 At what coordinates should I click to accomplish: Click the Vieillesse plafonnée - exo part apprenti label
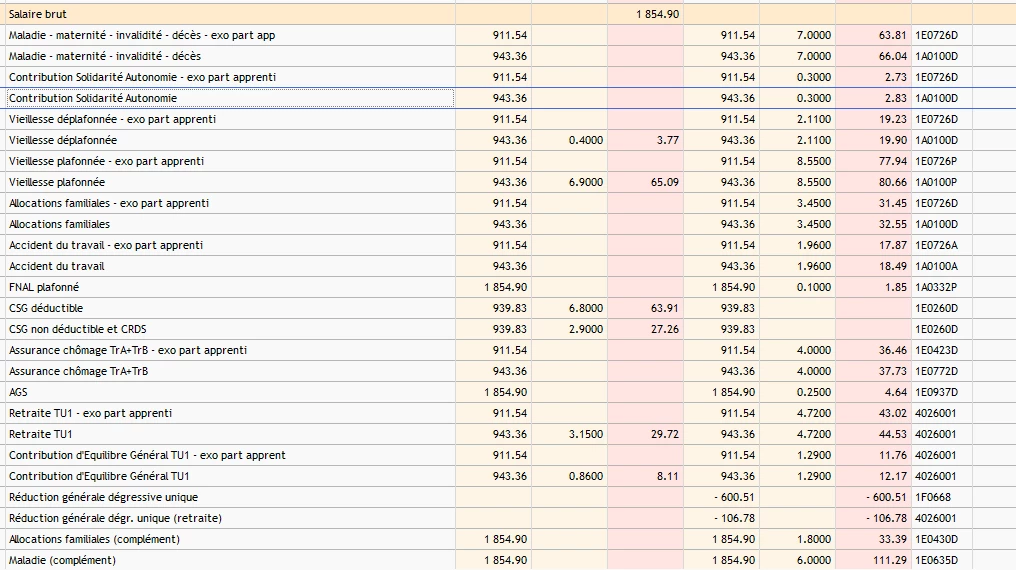pyautogui.click(x=106, y=161)
